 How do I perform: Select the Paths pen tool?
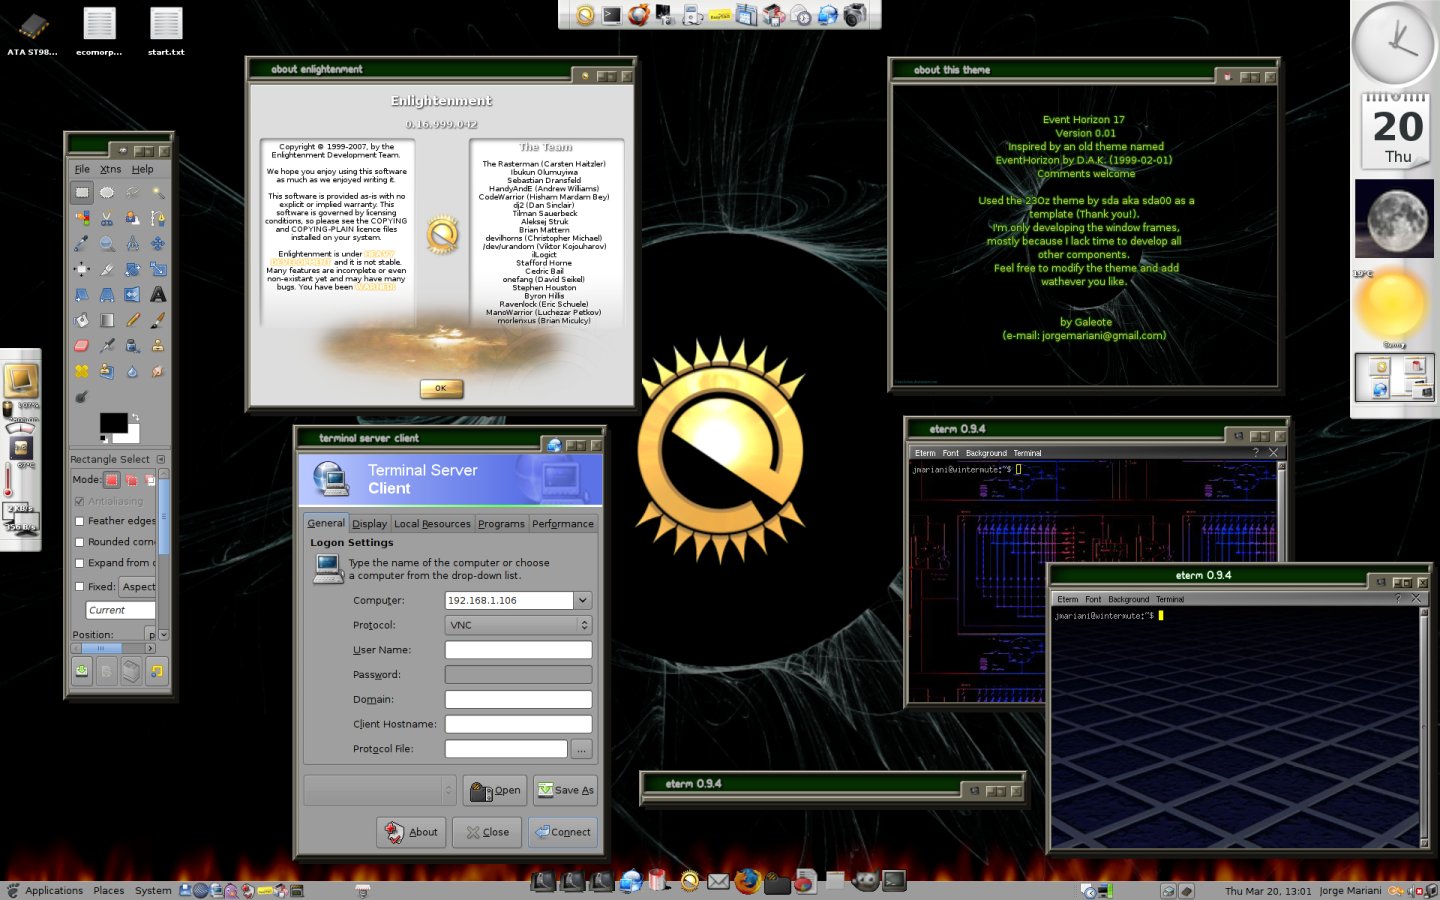[x=158, y=217]
